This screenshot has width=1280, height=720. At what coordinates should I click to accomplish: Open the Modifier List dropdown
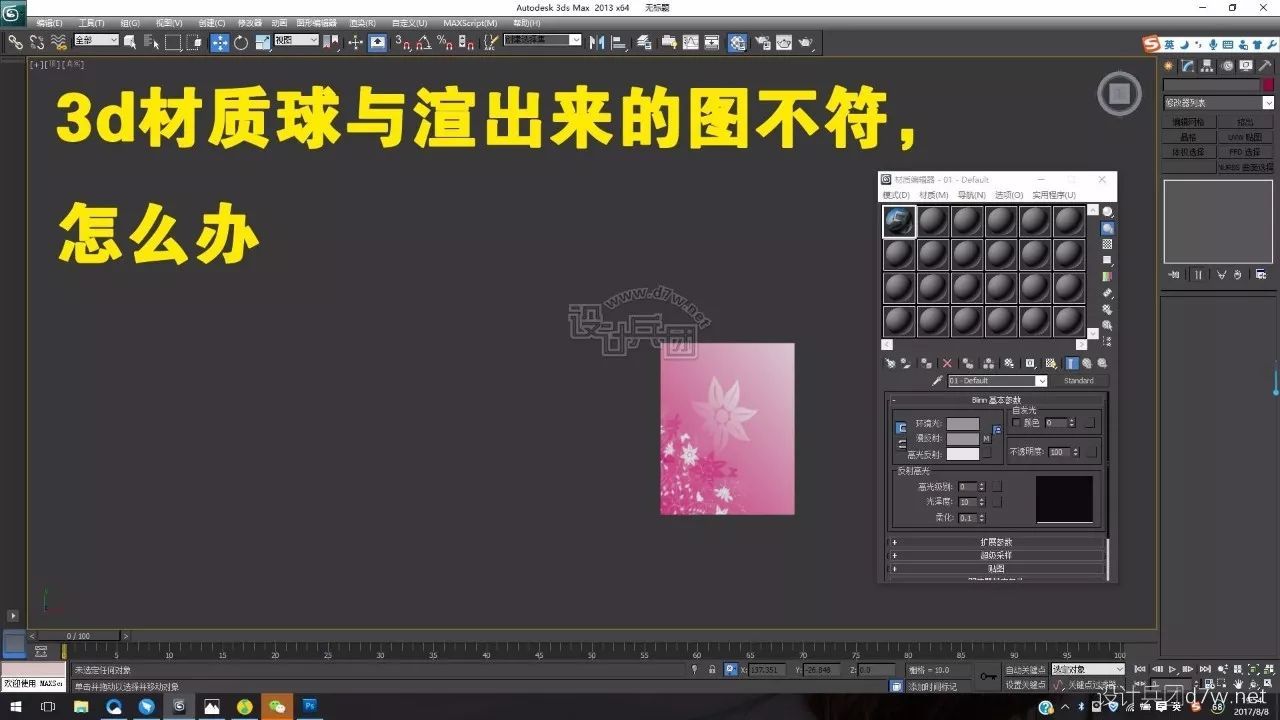click(x=1218, y=103)
